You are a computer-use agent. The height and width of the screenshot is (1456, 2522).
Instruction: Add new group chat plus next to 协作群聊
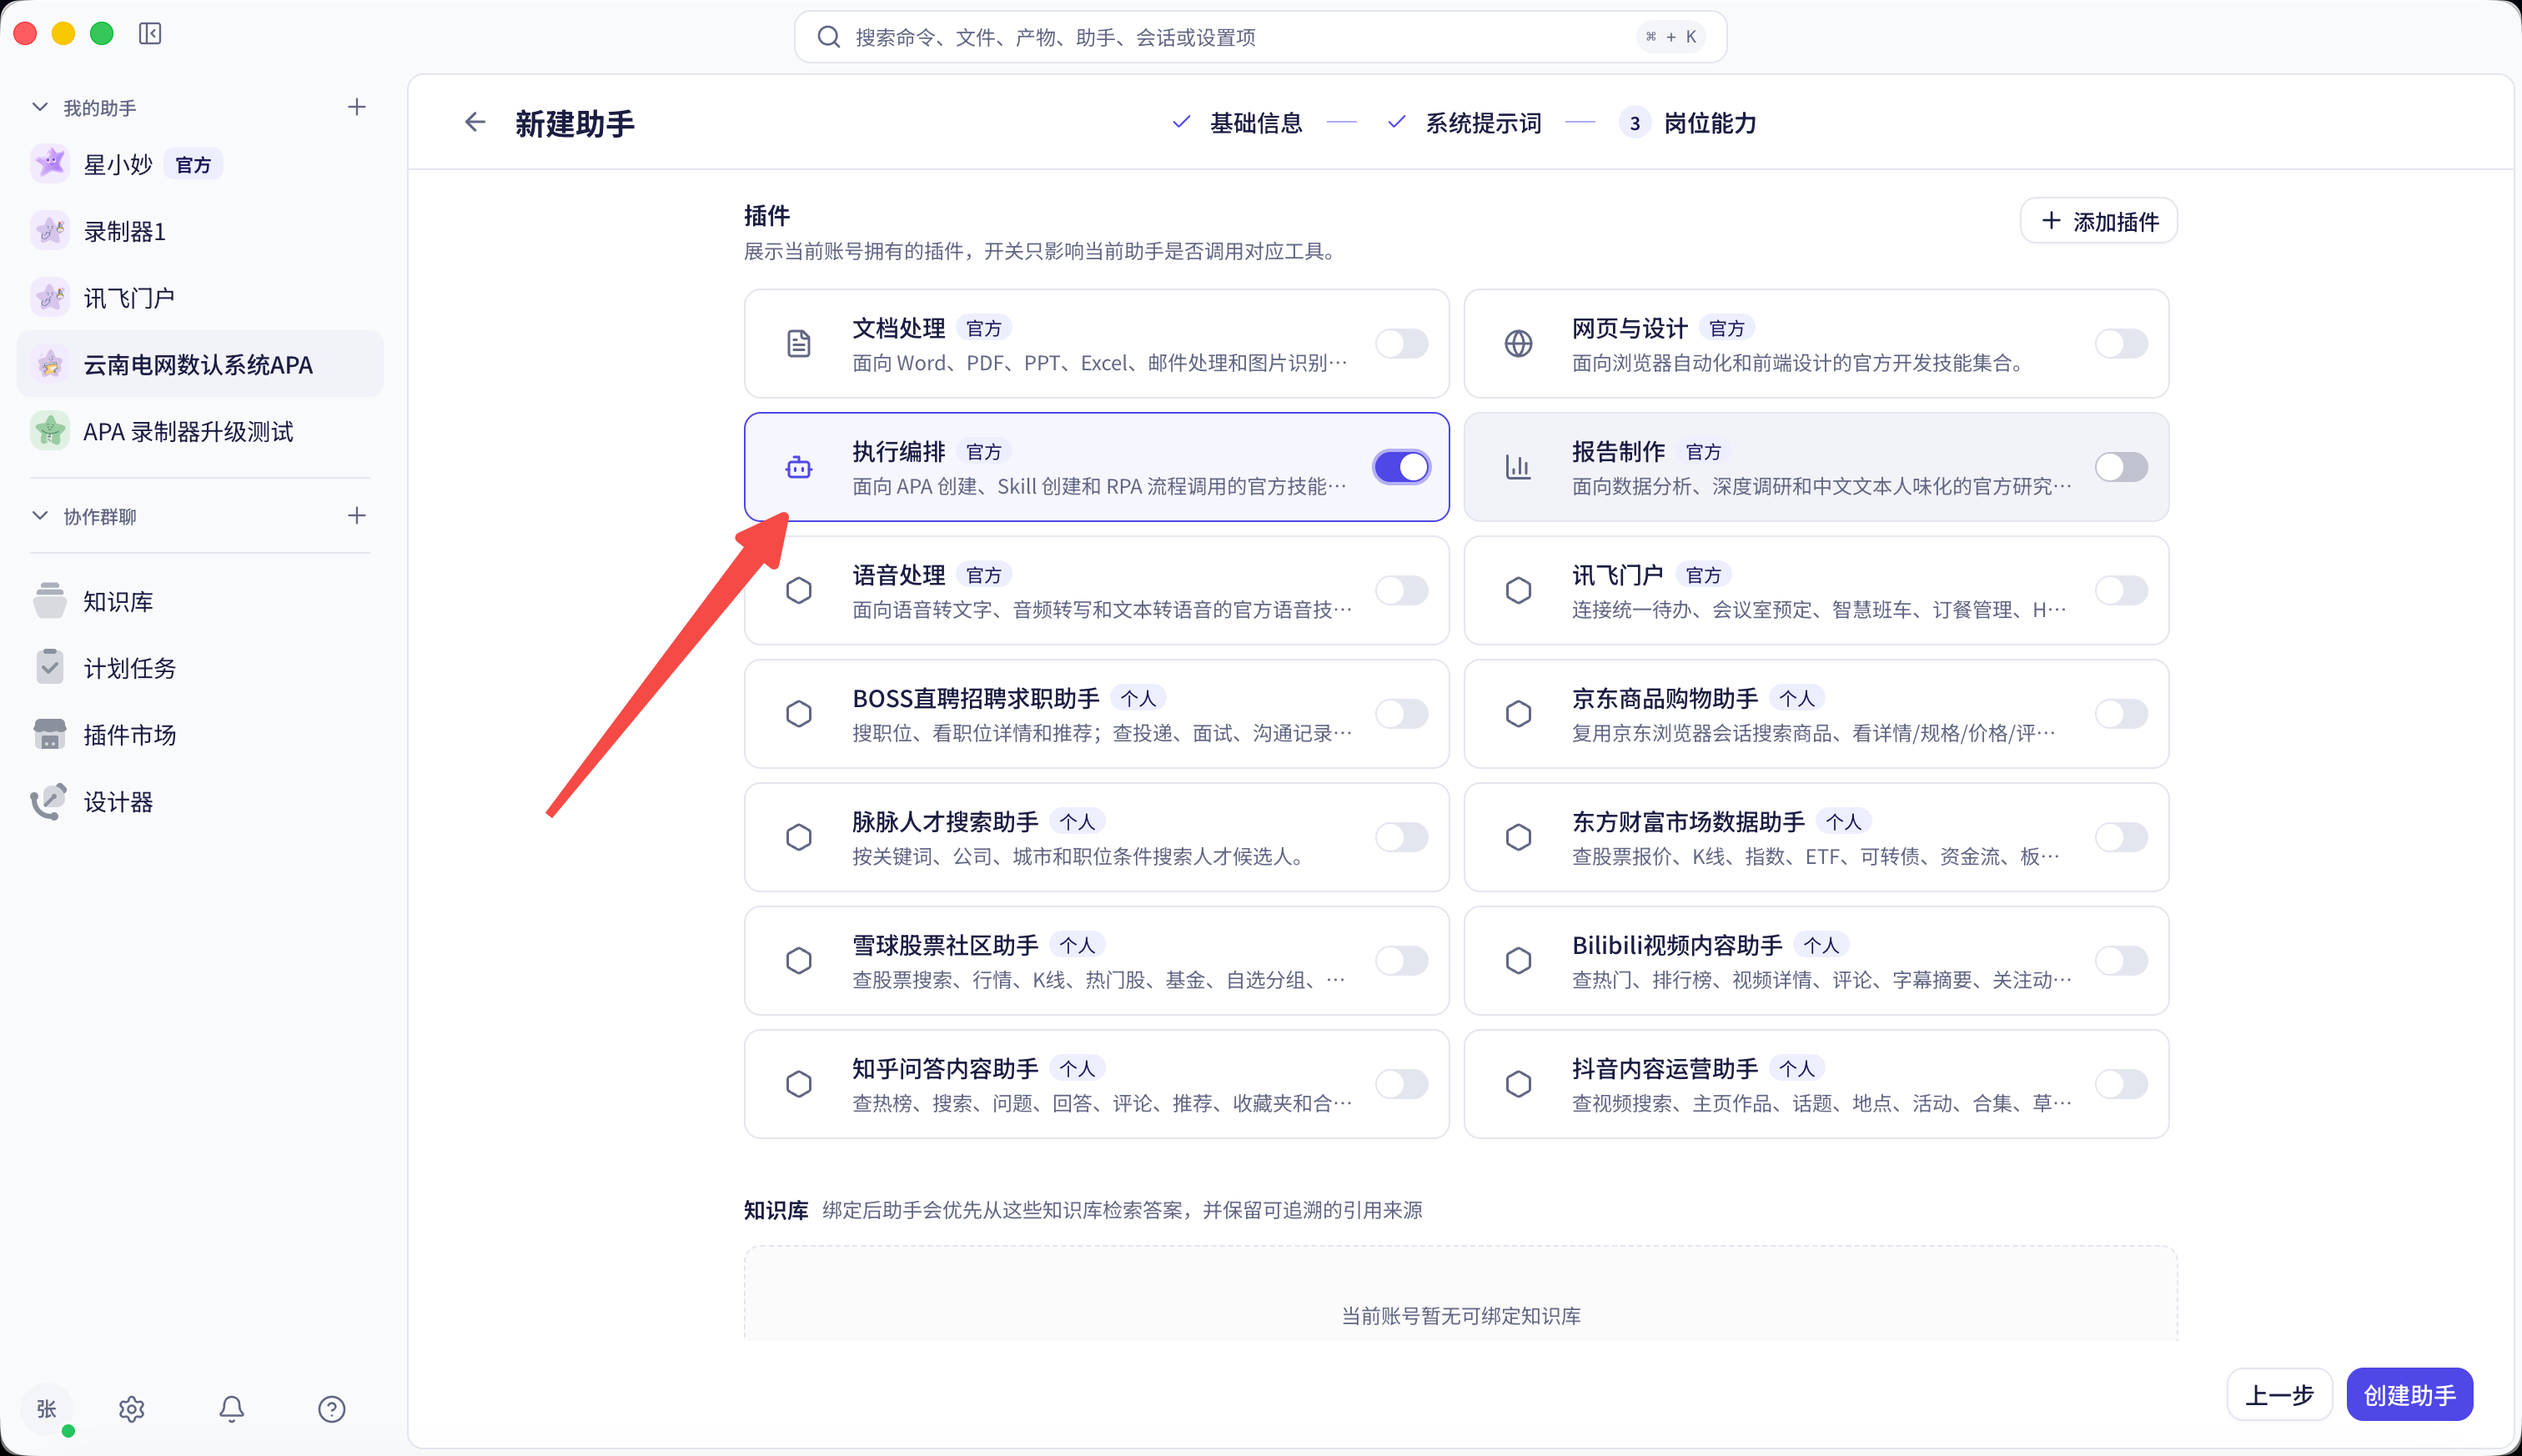point(357,515)
